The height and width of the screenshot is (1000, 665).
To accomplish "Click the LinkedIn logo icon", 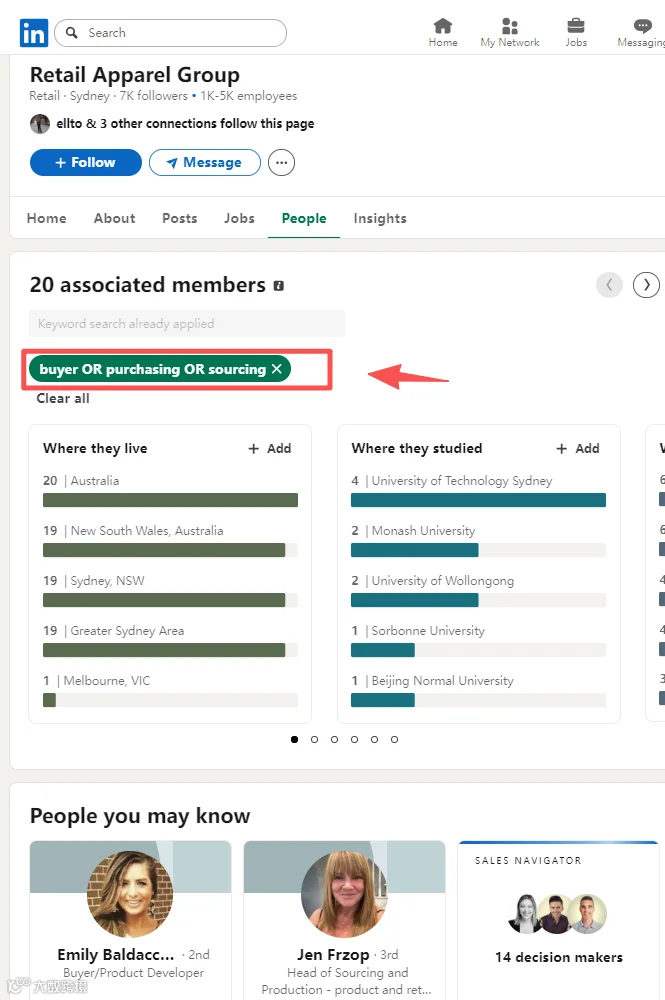I will click(x=33, y=33).
